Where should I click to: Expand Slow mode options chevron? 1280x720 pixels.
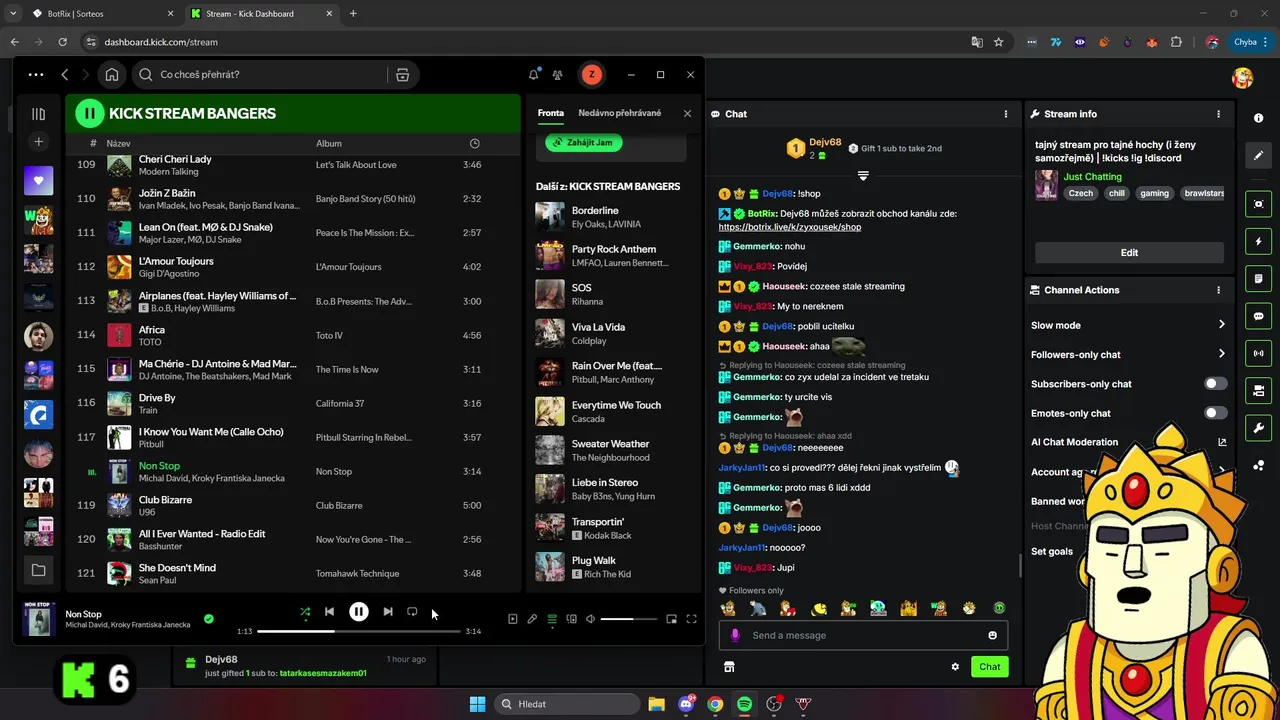(1221, 325)
